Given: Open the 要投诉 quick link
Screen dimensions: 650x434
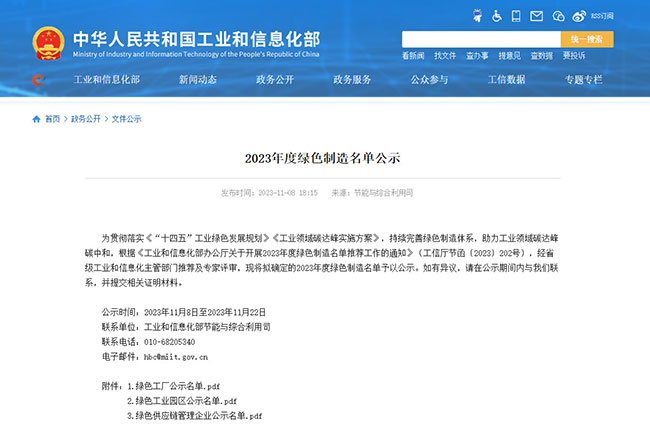Looking at the screenshot, I should [x=574, y=56].
